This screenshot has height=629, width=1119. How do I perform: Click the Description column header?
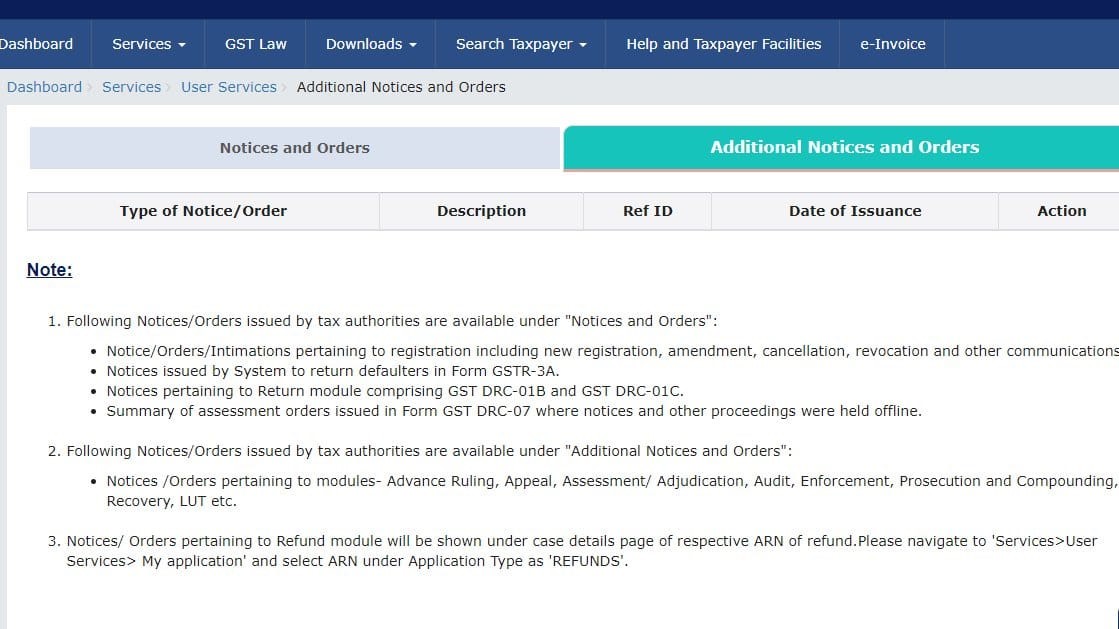[481, 211]
